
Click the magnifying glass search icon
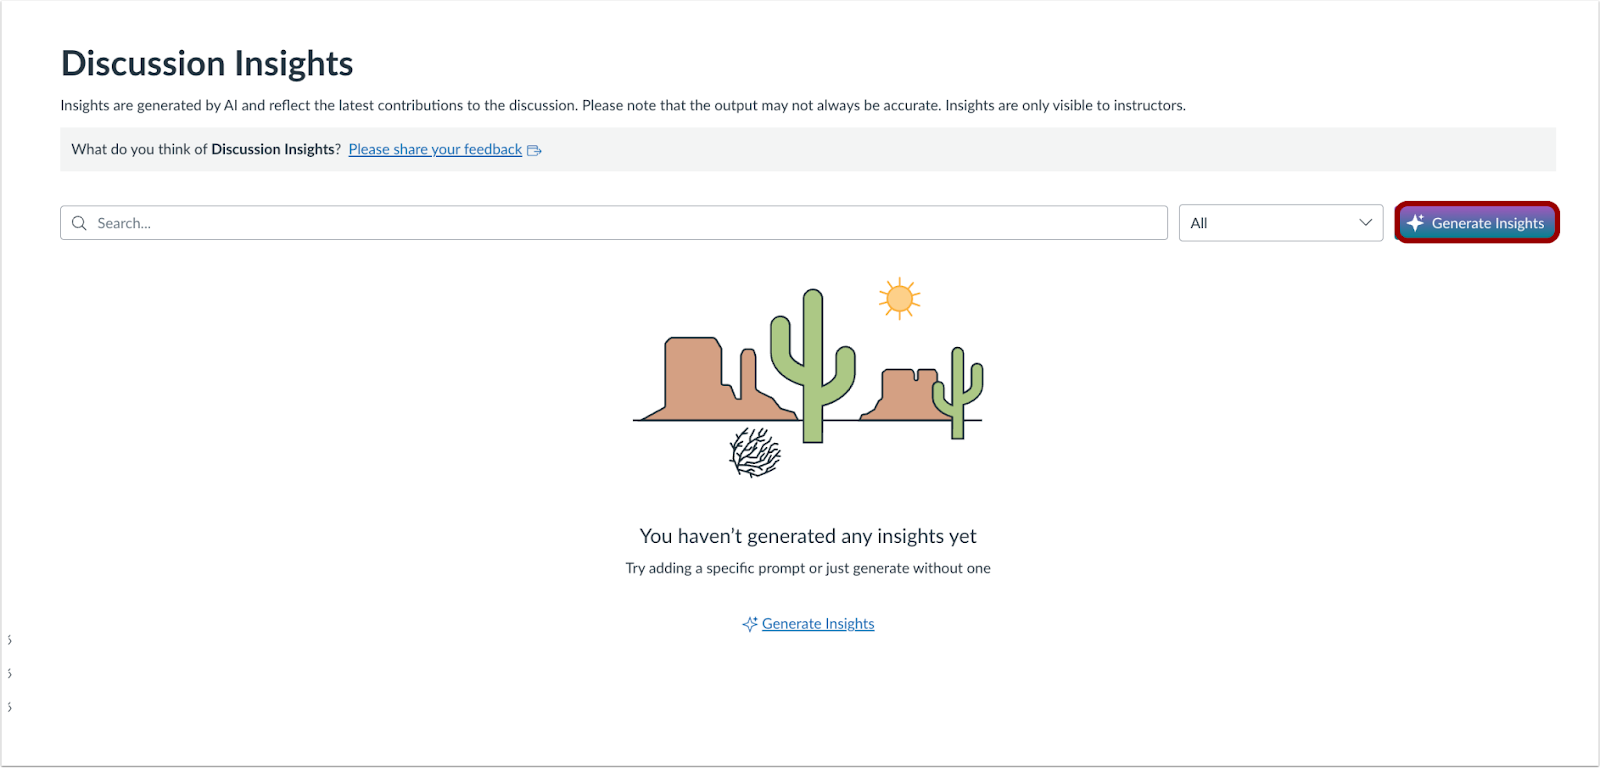79,222
